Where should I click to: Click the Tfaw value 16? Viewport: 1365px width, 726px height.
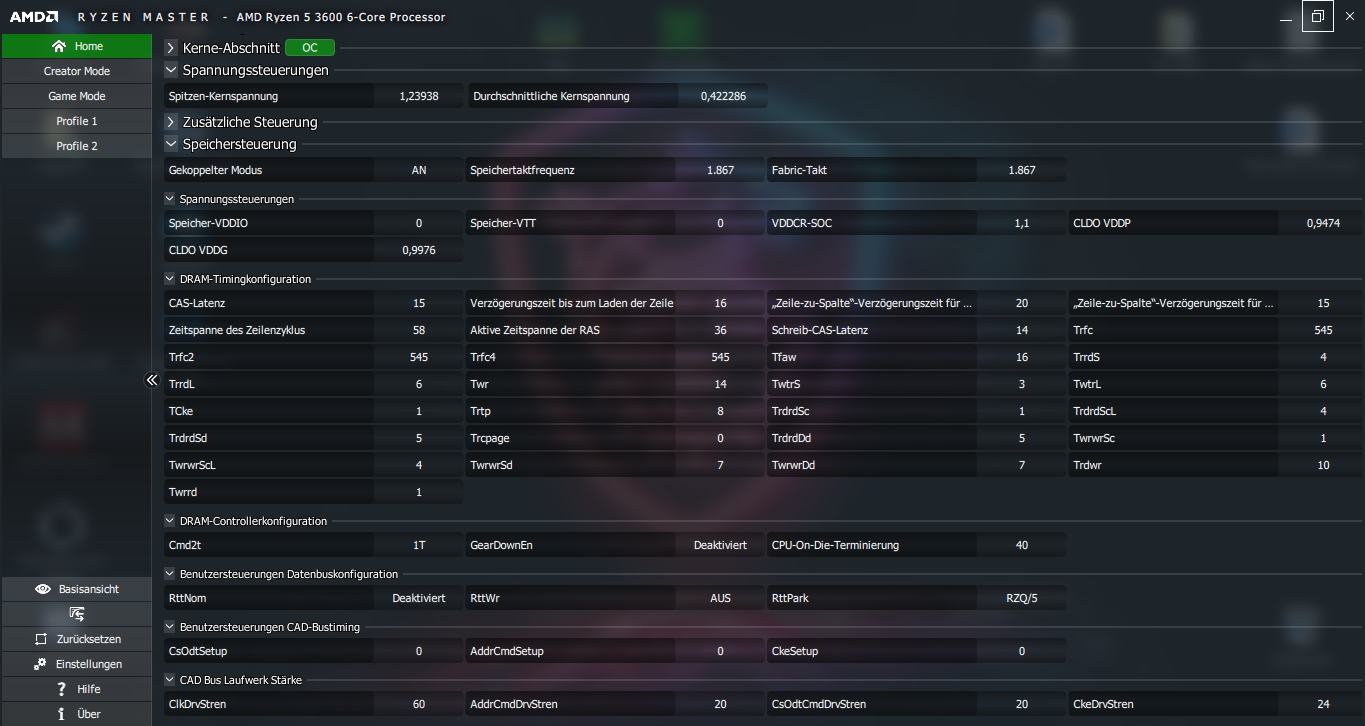[x=1021, y=357]
